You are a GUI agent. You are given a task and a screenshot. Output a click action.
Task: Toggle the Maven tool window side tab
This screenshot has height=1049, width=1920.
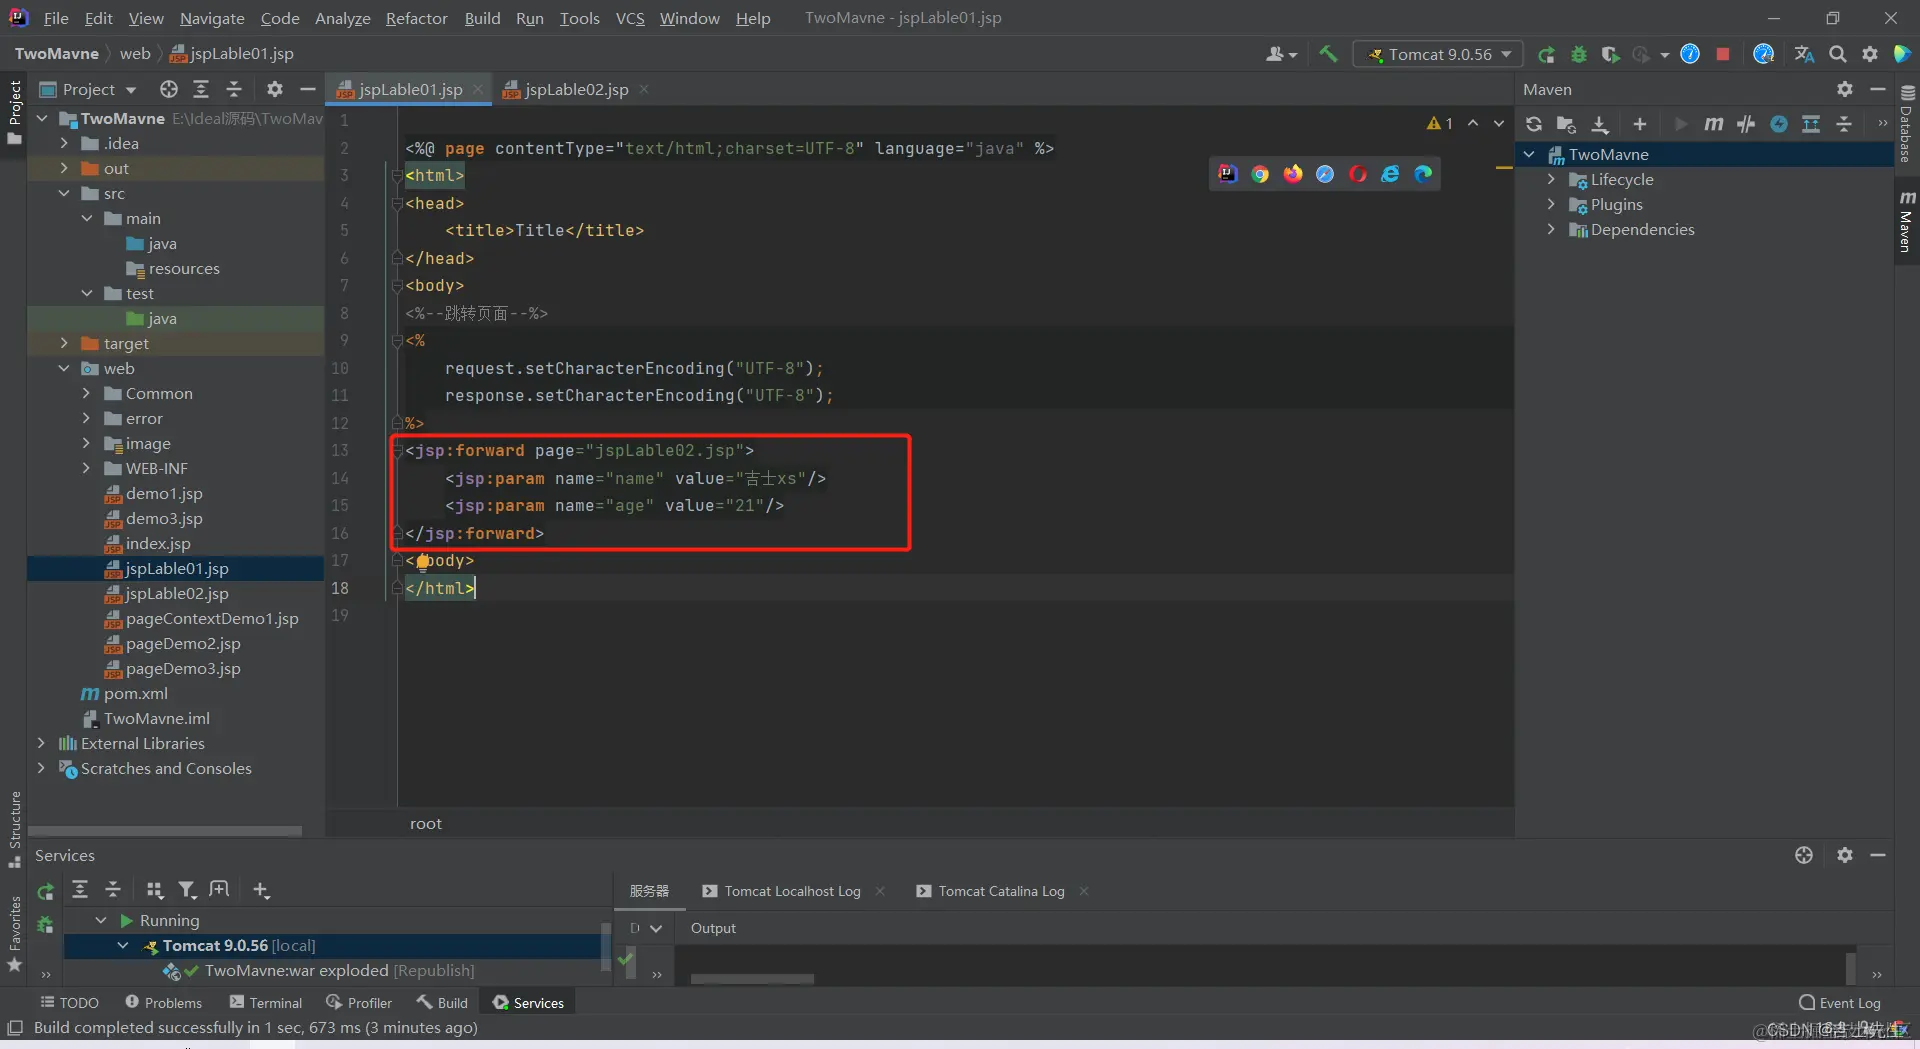pyautogui.click(x=1907, y=221)
